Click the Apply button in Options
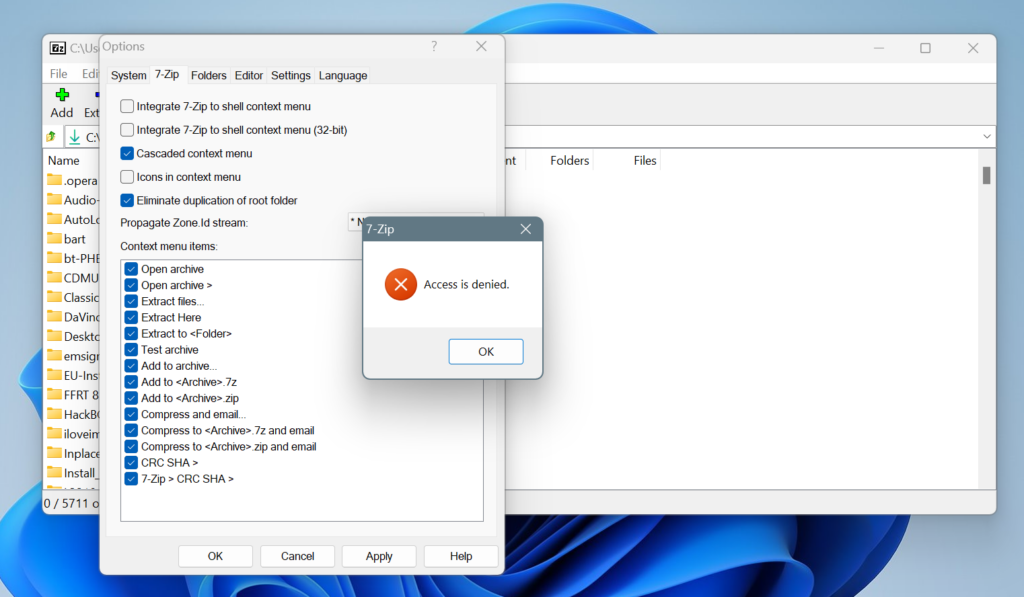The image size is (1024, 597). [378, 556]
